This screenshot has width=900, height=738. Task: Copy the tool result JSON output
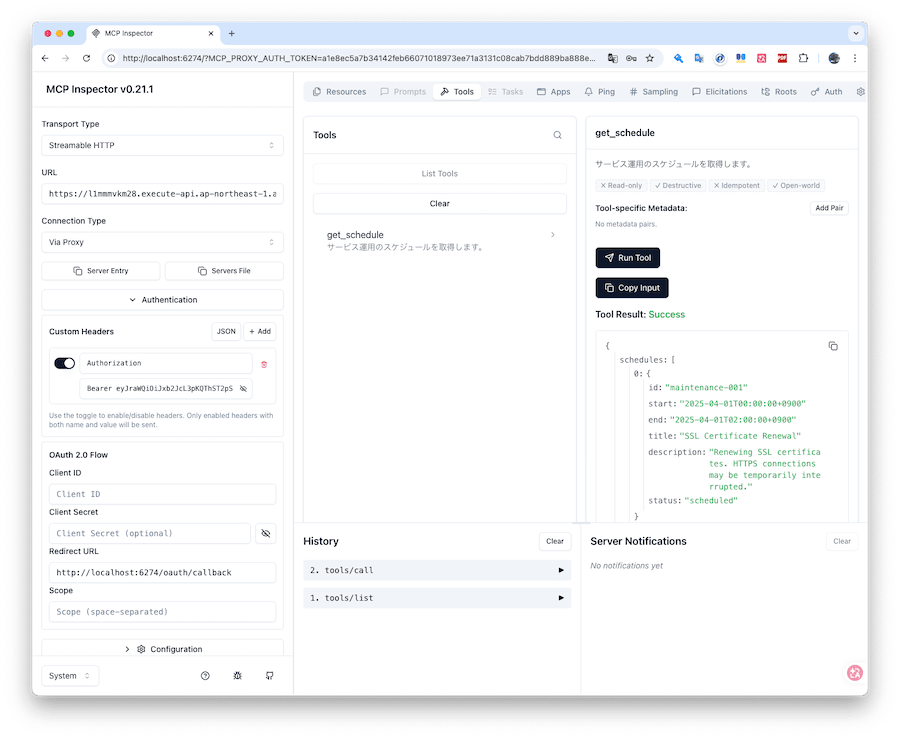click(x=833, y=346)
